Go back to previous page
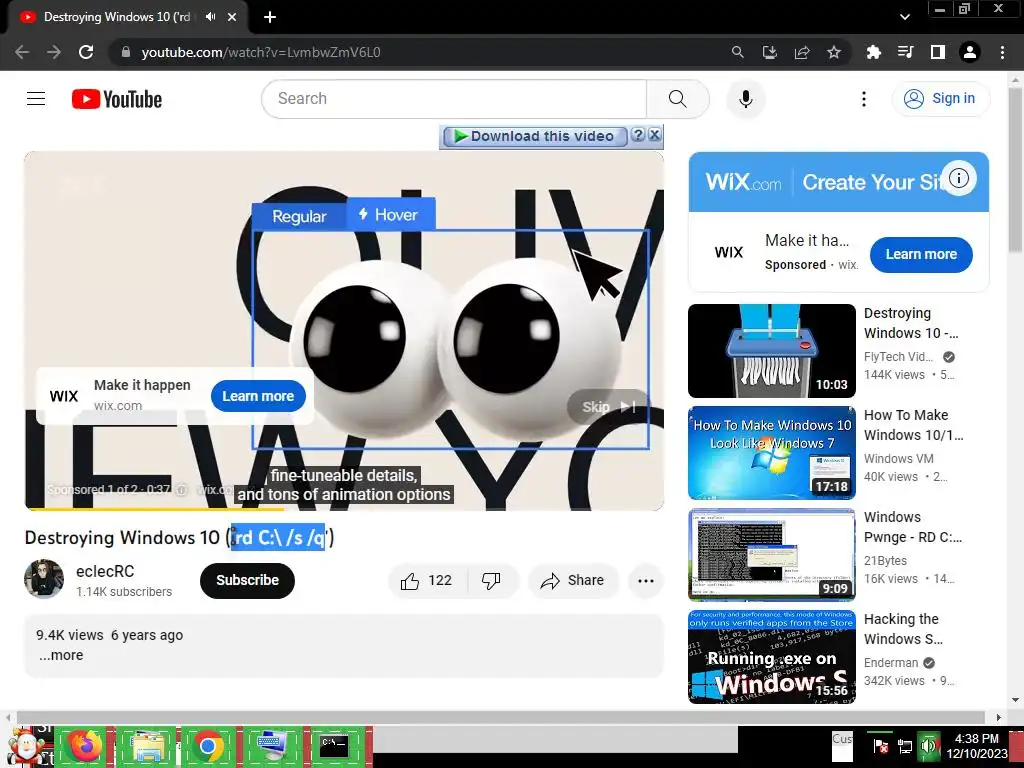This screenshot has height=768, width=1024. tap(22, 52)
